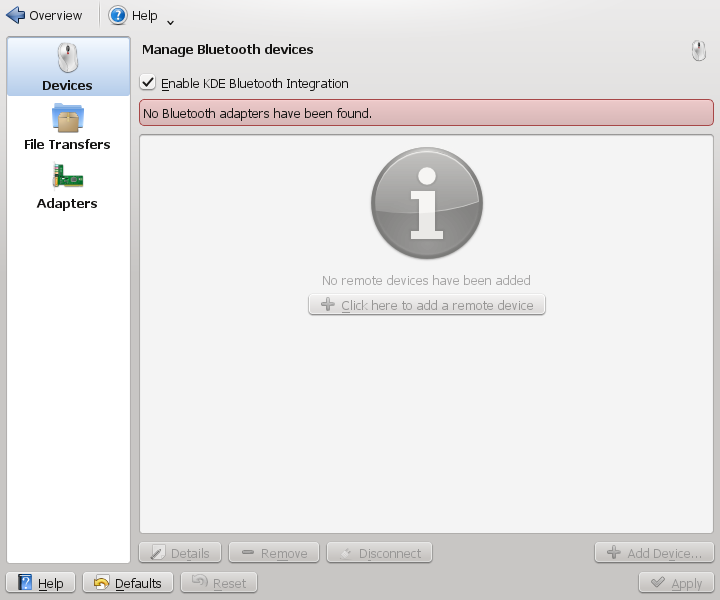The width and height of the screenshot is (720, 600).
Task: Click 'No remote devices have been added' text
Action: pyautogui.click(x=426, y=280)
